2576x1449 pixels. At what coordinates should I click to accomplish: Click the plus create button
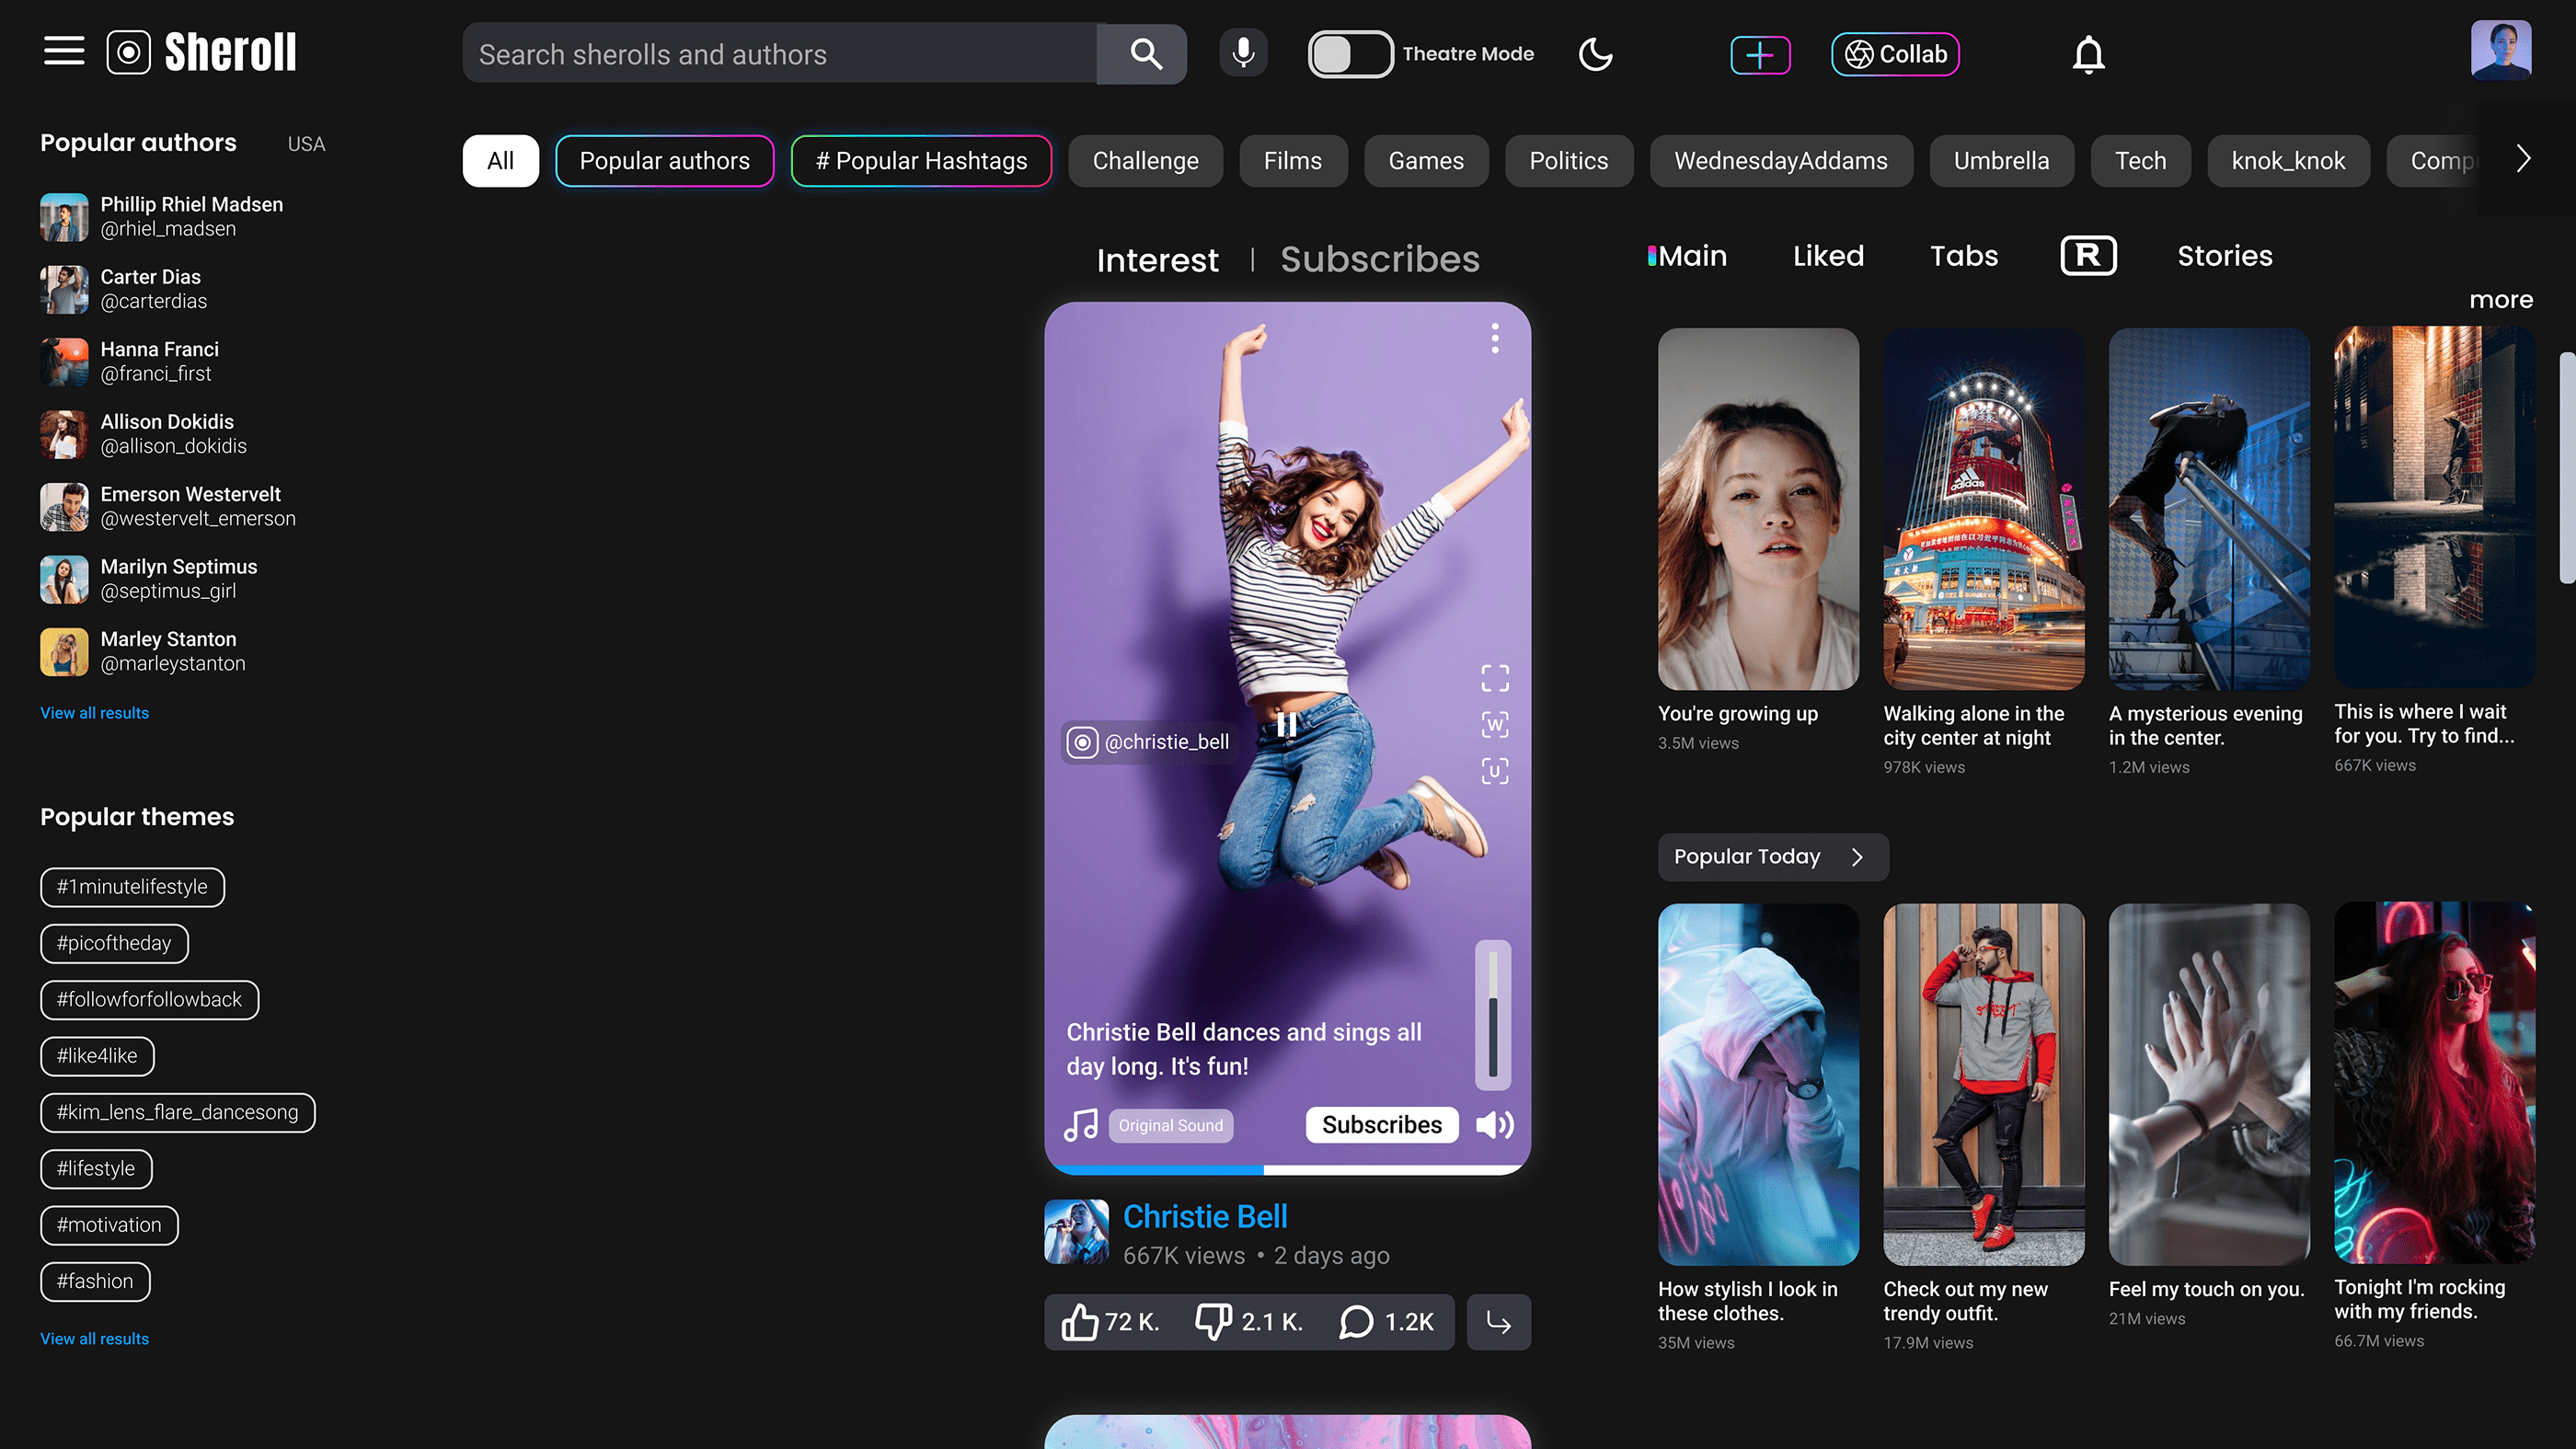pyautogui.click(x=1760, y=54)
